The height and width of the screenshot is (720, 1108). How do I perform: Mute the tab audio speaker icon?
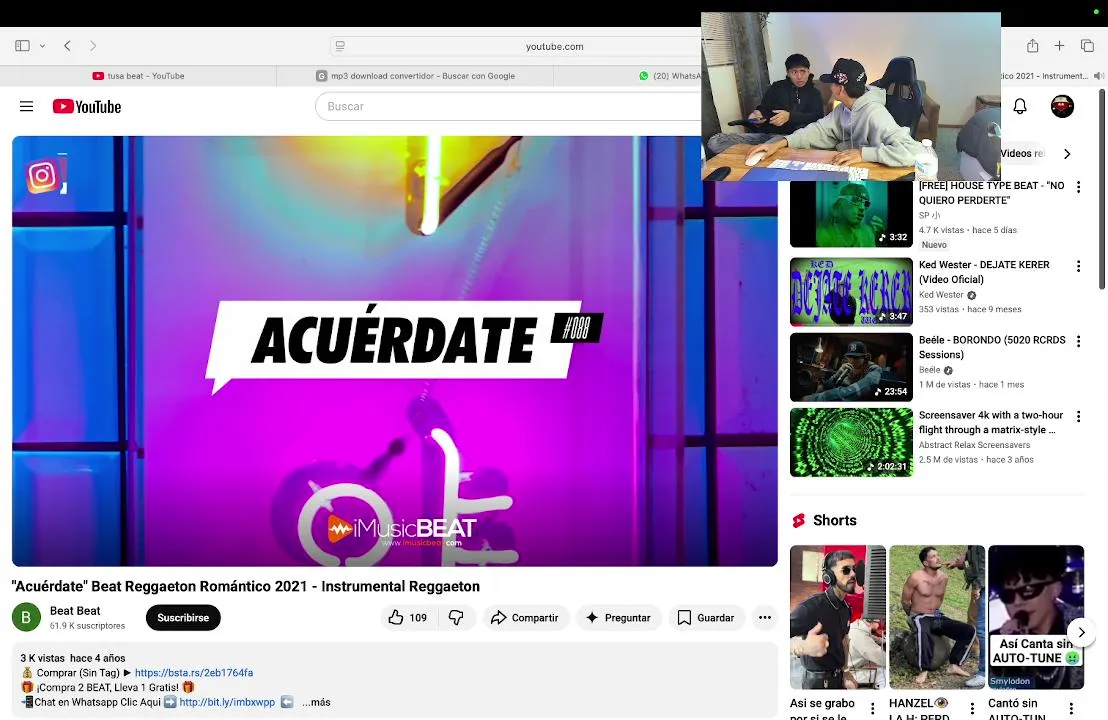1098,76
